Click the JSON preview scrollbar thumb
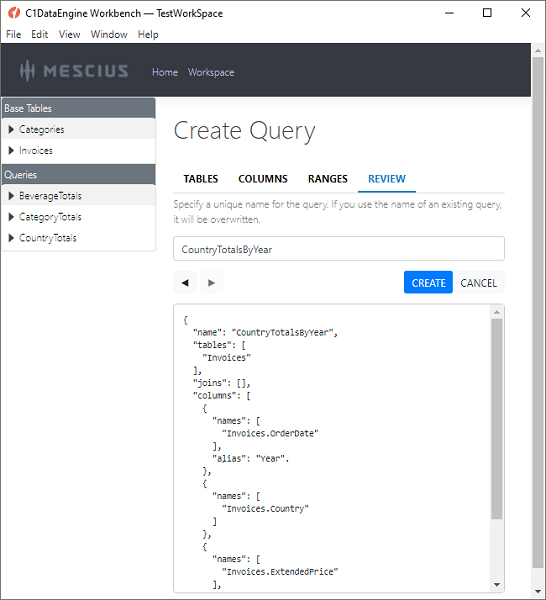 point(497,419)
